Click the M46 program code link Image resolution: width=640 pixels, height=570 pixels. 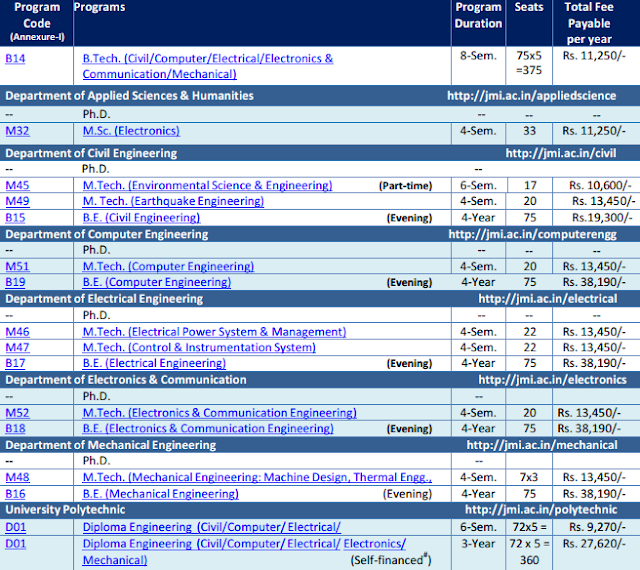pos(17,332)
